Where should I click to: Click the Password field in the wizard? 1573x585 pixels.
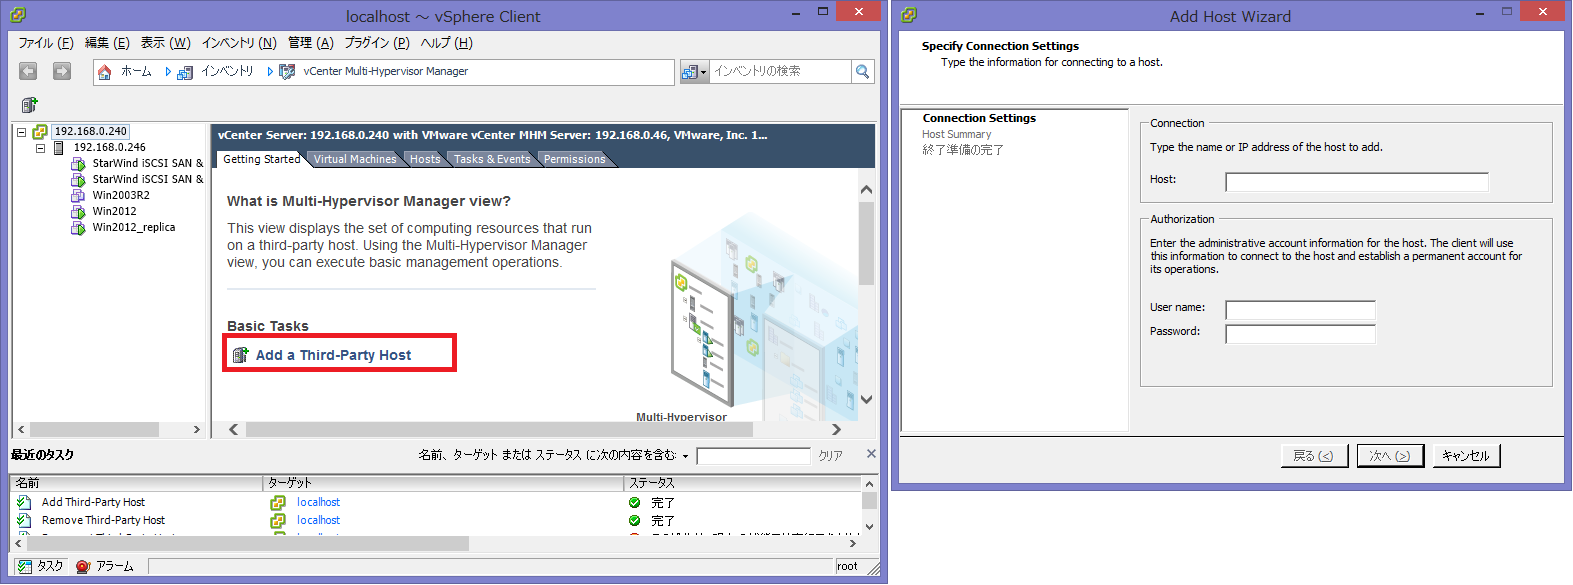(x=1300, y=334)
